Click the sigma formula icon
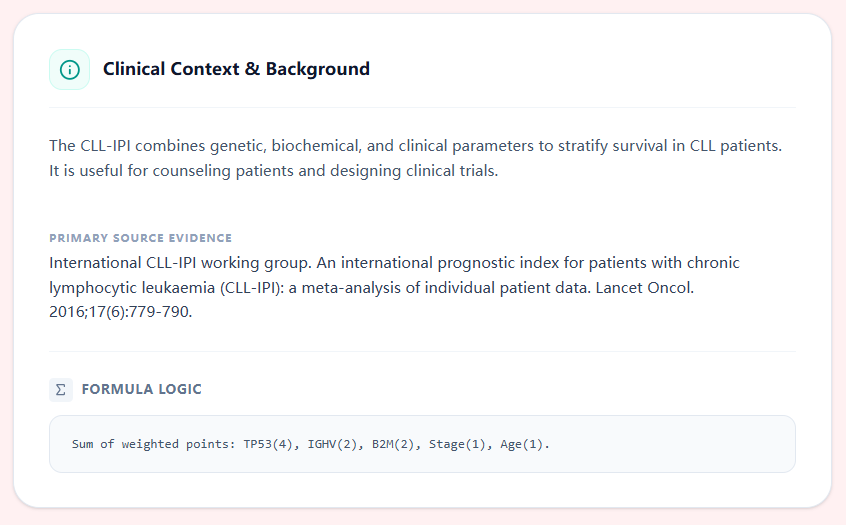The height and width of the screenshot is (525, 846). [x=61, y=389]
